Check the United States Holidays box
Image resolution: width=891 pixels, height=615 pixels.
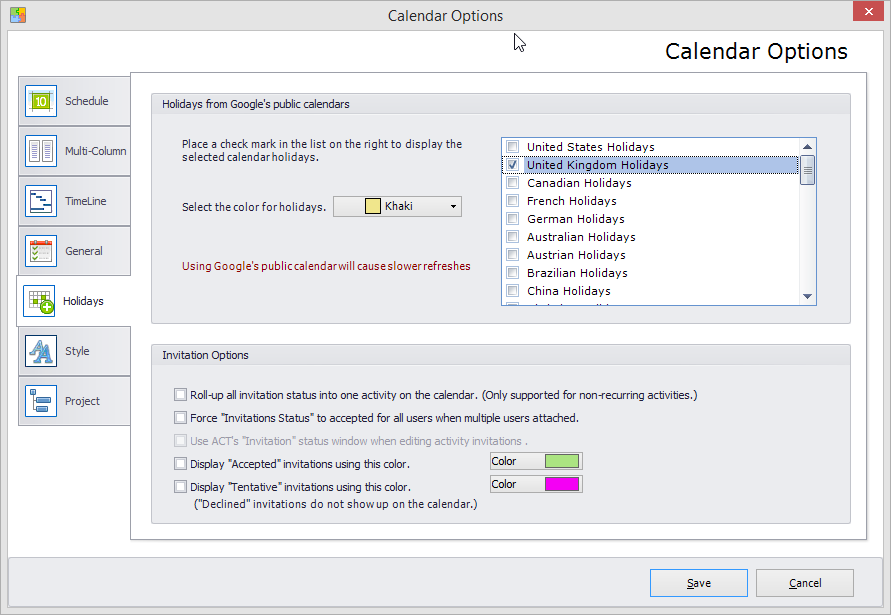513,147
